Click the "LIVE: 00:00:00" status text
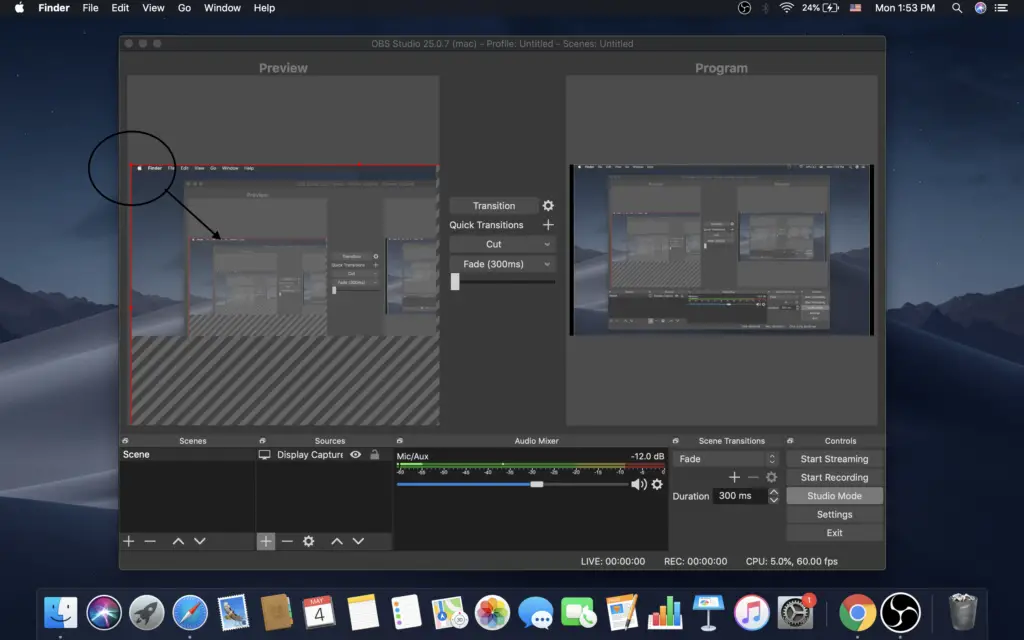 coord(613,562)
